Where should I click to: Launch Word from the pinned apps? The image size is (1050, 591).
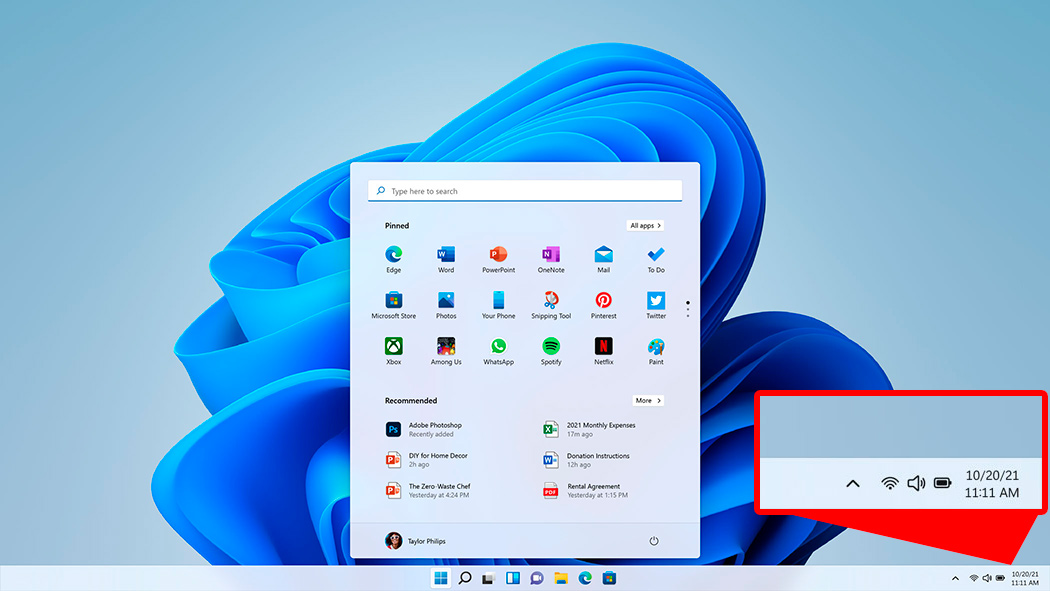446,259
